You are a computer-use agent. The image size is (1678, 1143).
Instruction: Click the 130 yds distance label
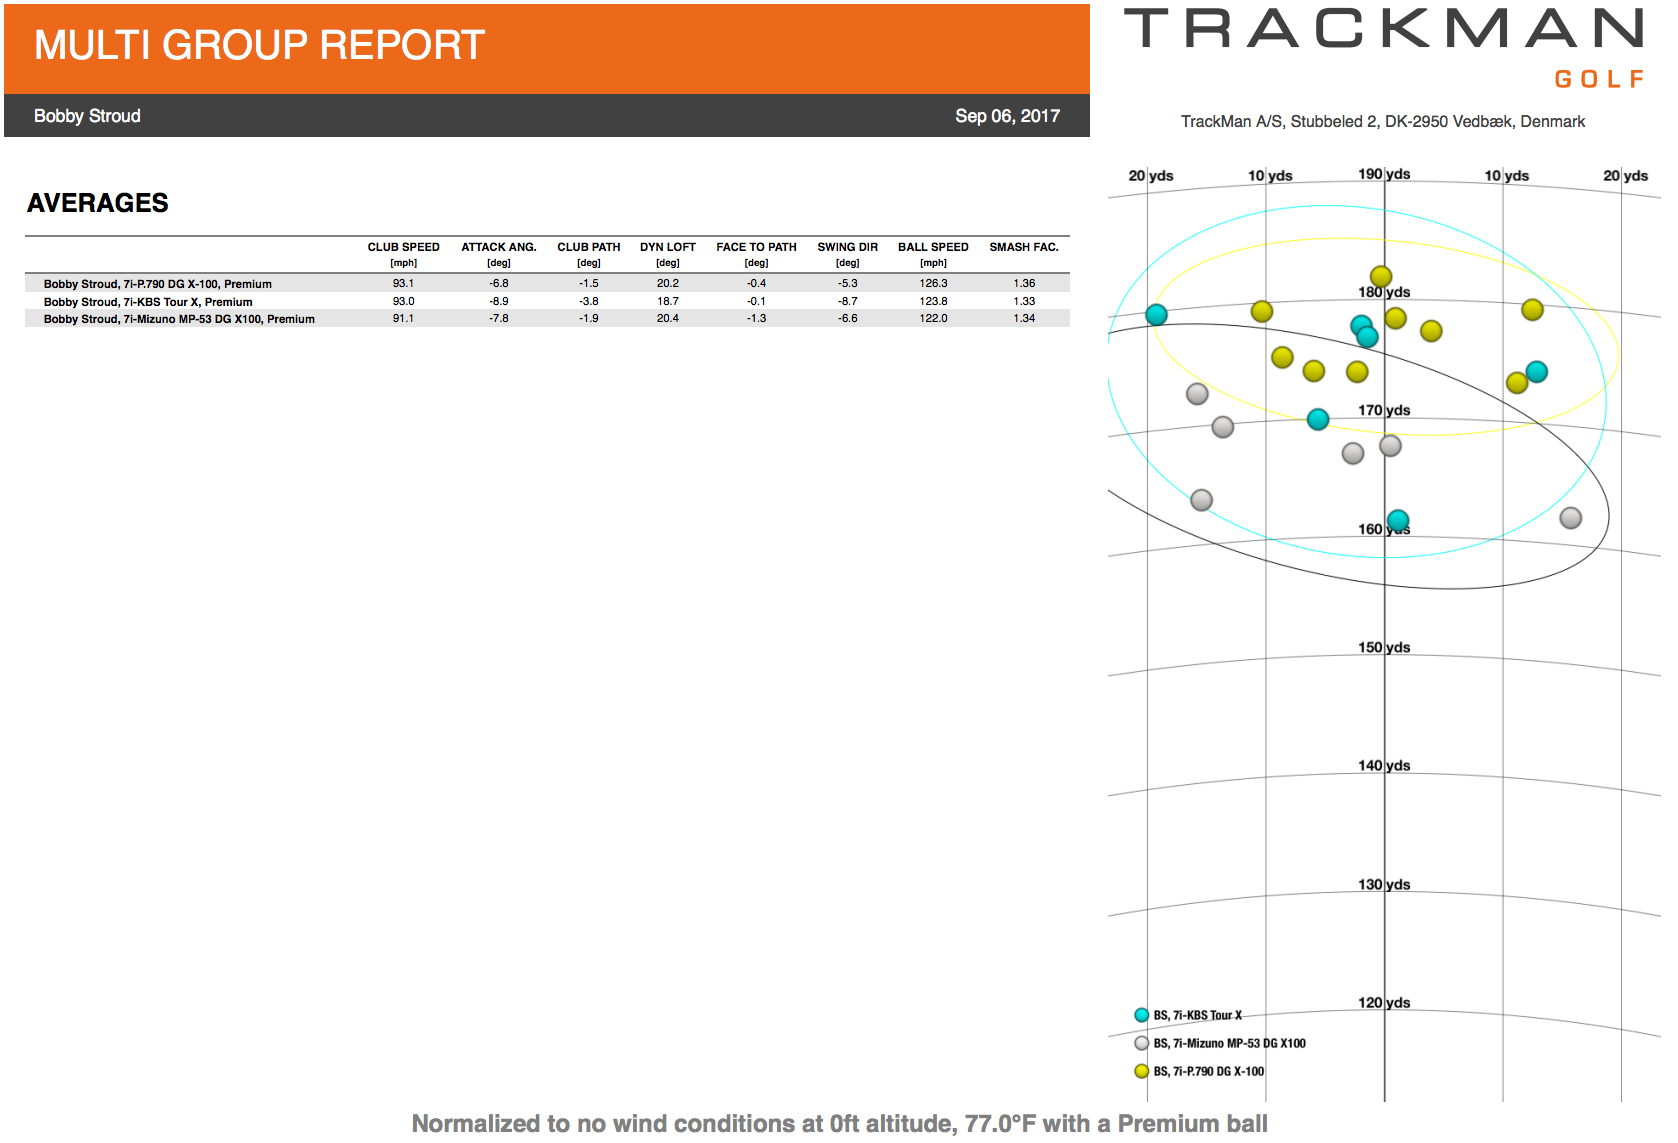[1384, 885]
